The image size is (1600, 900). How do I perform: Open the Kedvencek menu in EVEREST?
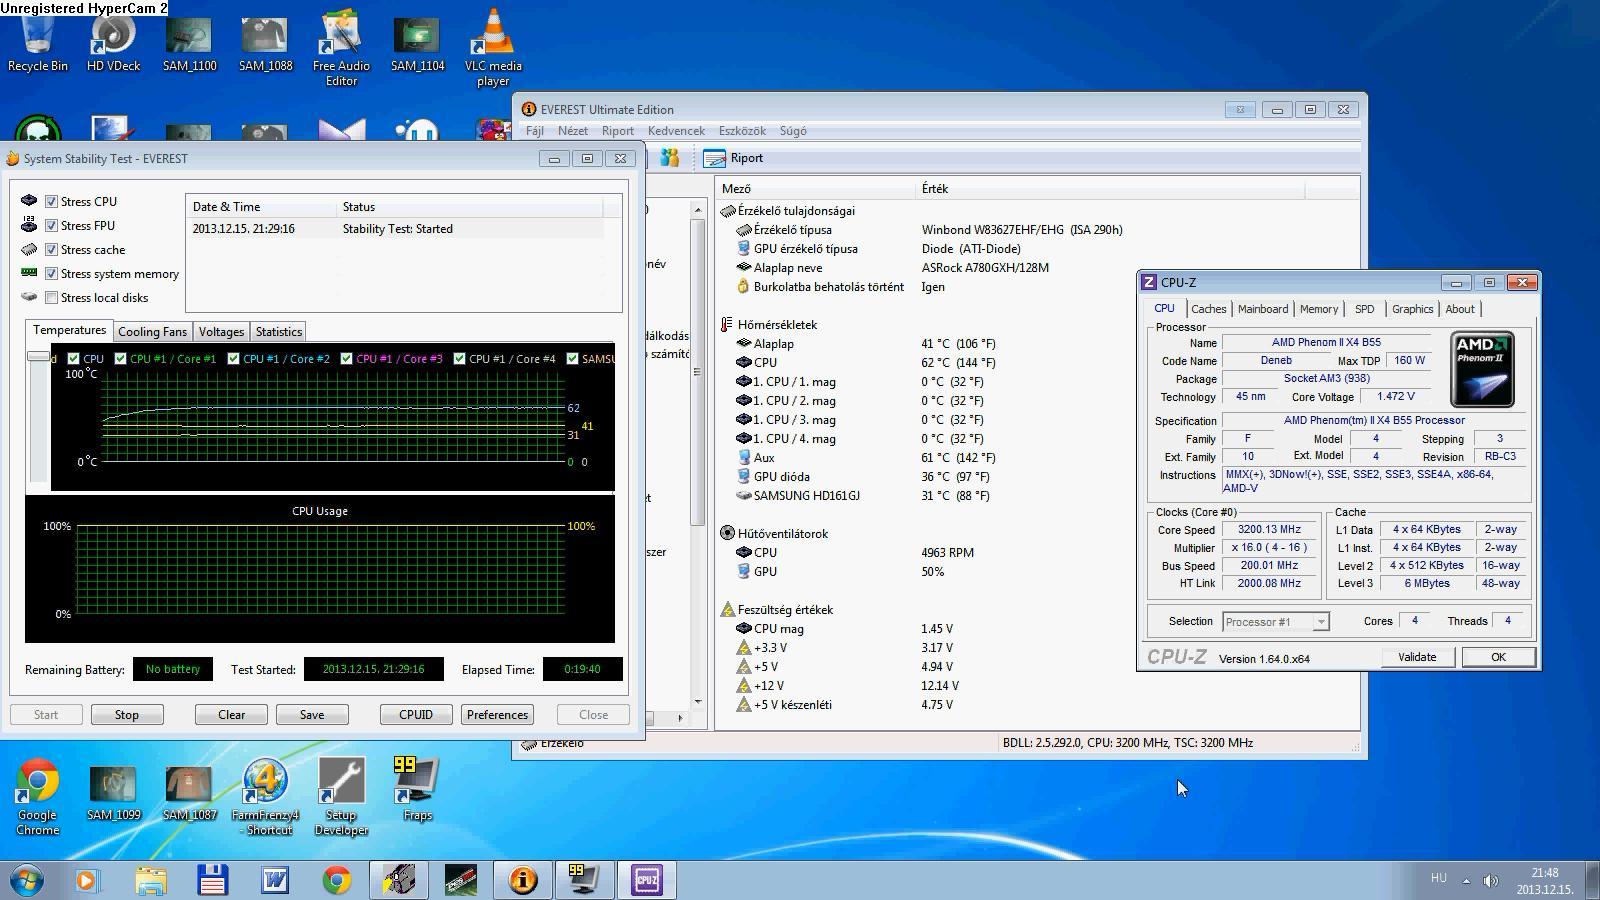click(x=676, y=131)
